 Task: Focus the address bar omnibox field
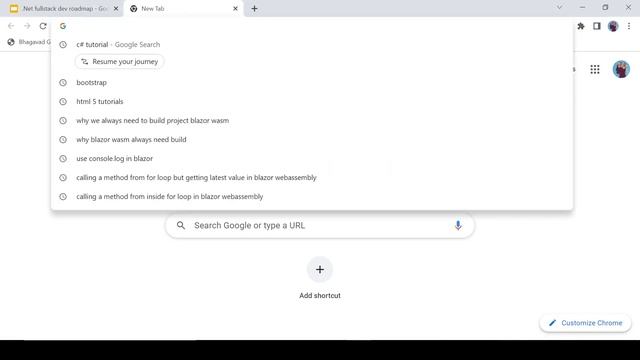[312, 26]
